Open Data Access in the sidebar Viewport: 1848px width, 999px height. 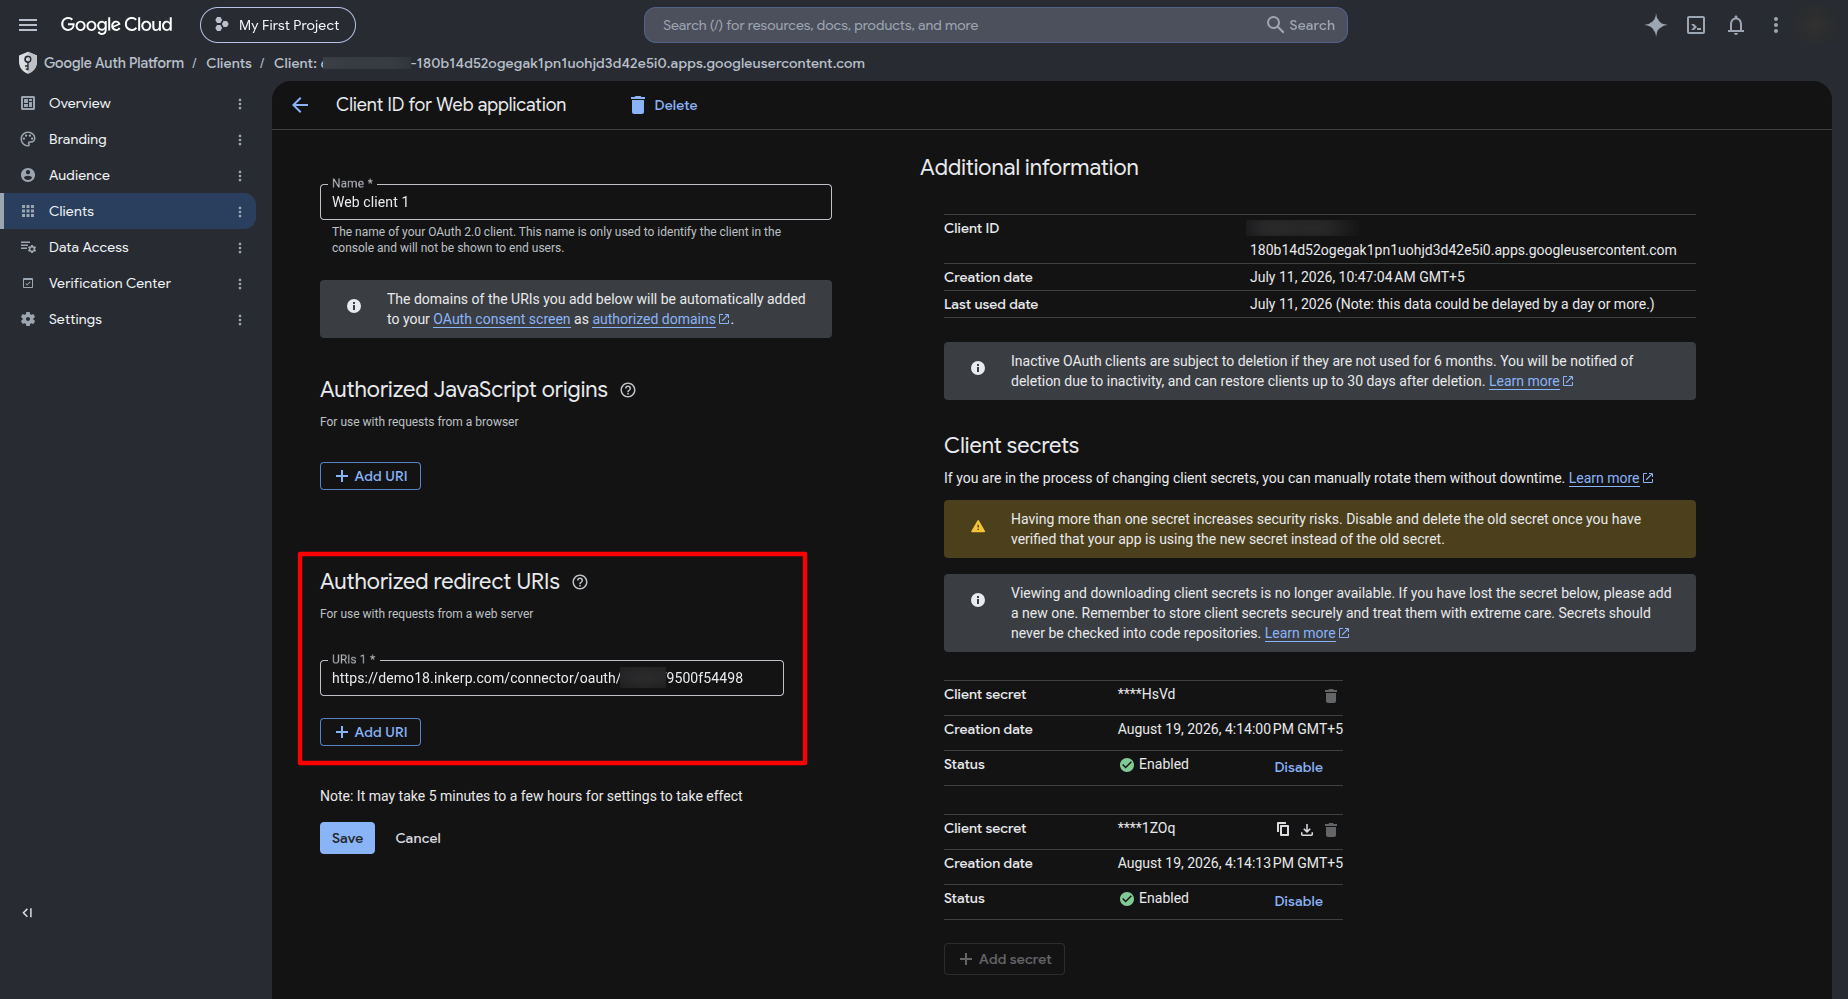click(89, 247)
